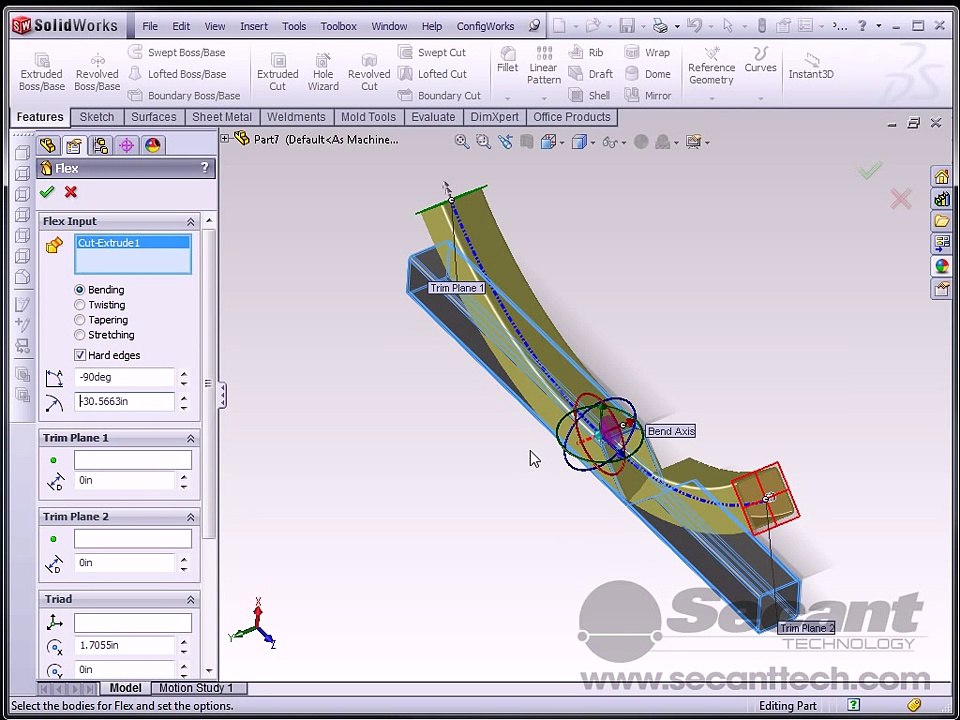Open the DimXpertManager crosshair tab
The width and height of the screenshot is (960, 720).
tap(126, 145)
